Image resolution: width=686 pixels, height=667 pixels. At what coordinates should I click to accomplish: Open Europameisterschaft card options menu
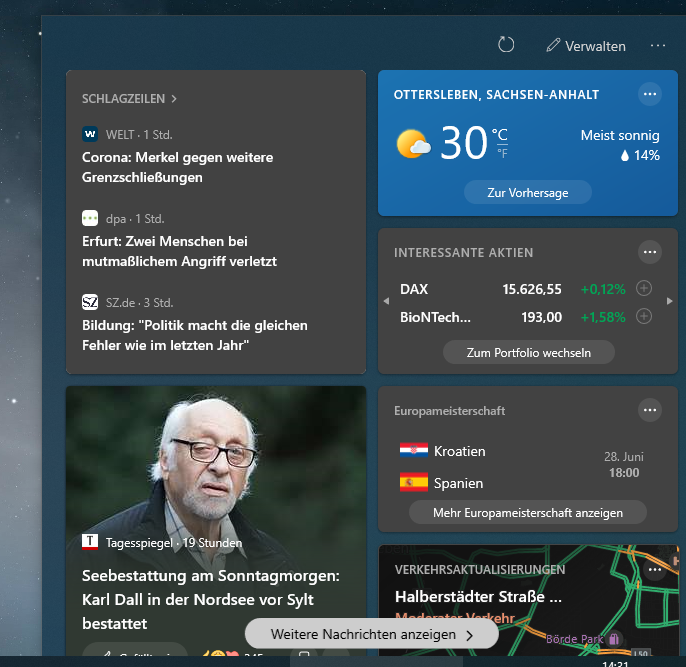650,410
